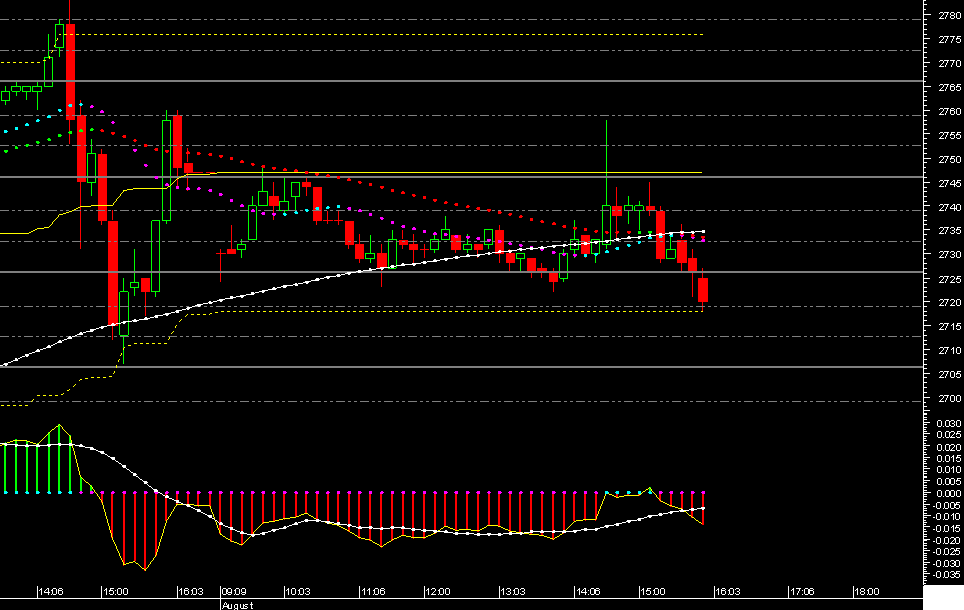Pick the 2735 price scale value
This screenshot has width=964, height=610.
coord(949,231)
